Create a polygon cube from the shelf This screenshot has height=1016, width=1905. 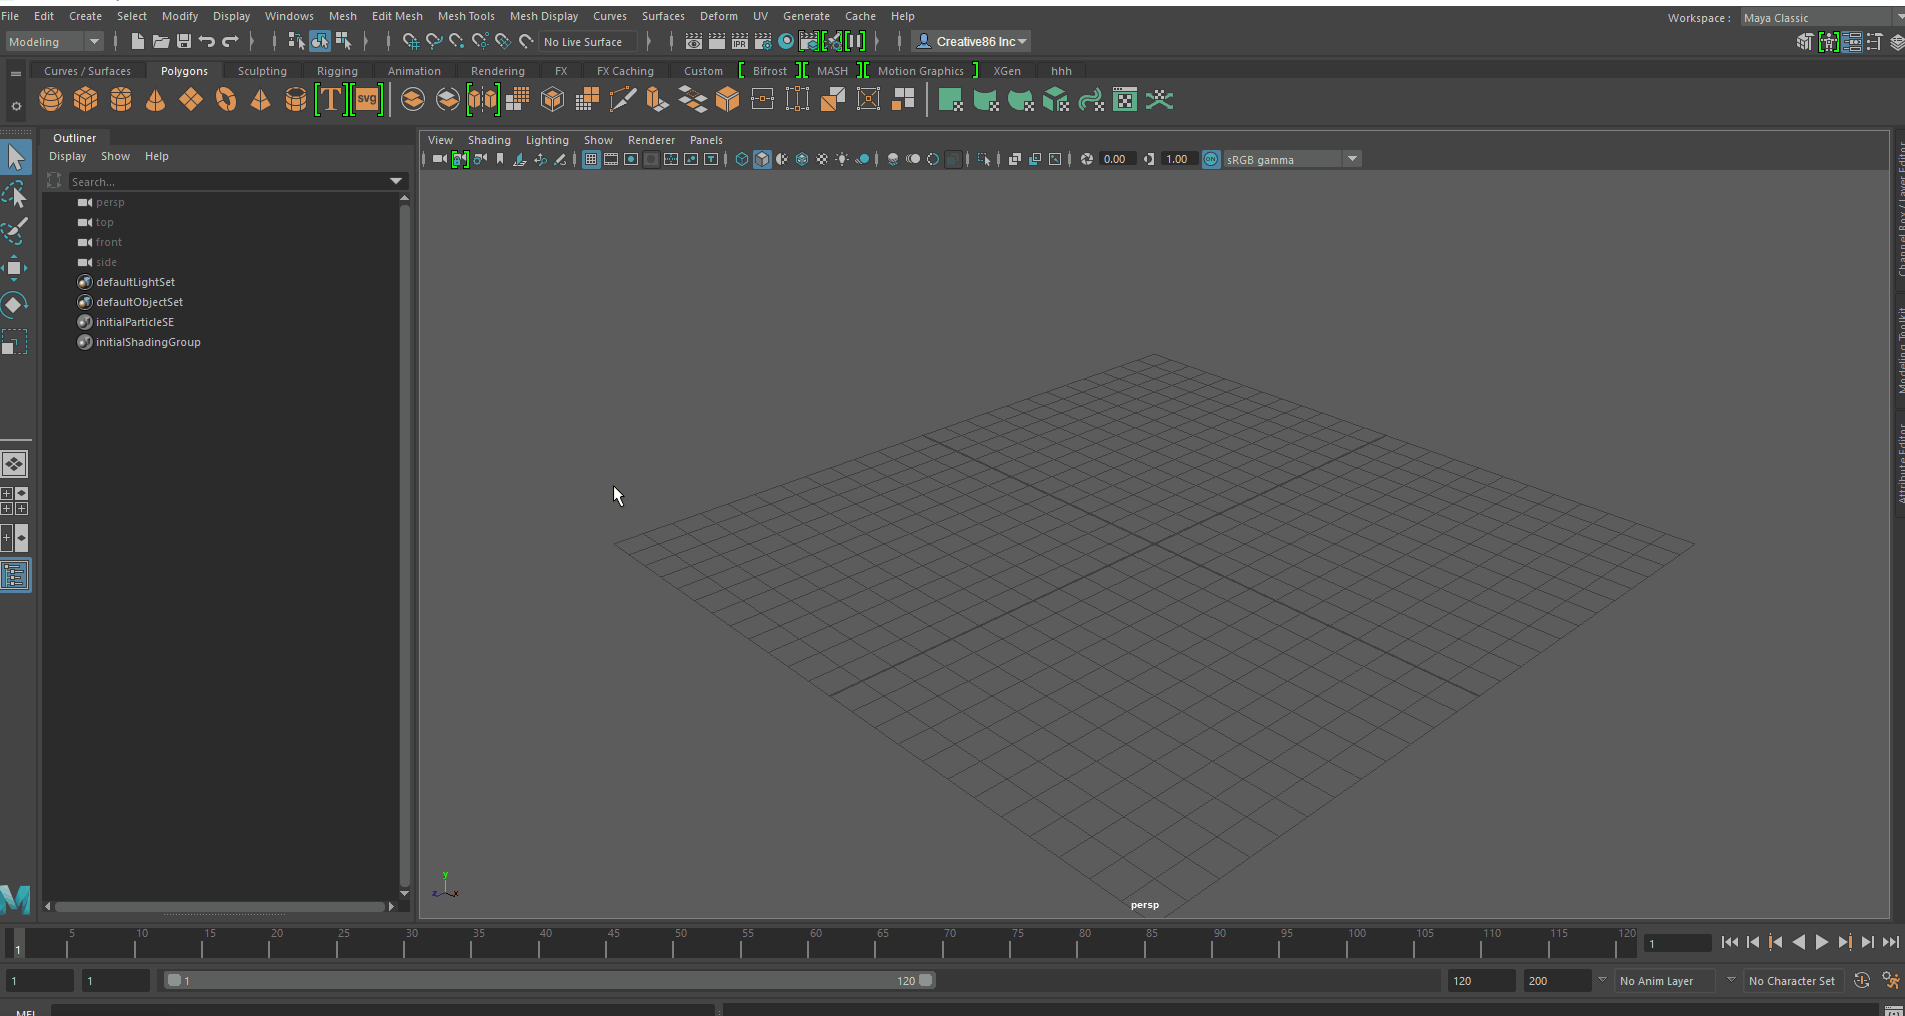coord(86,99)
